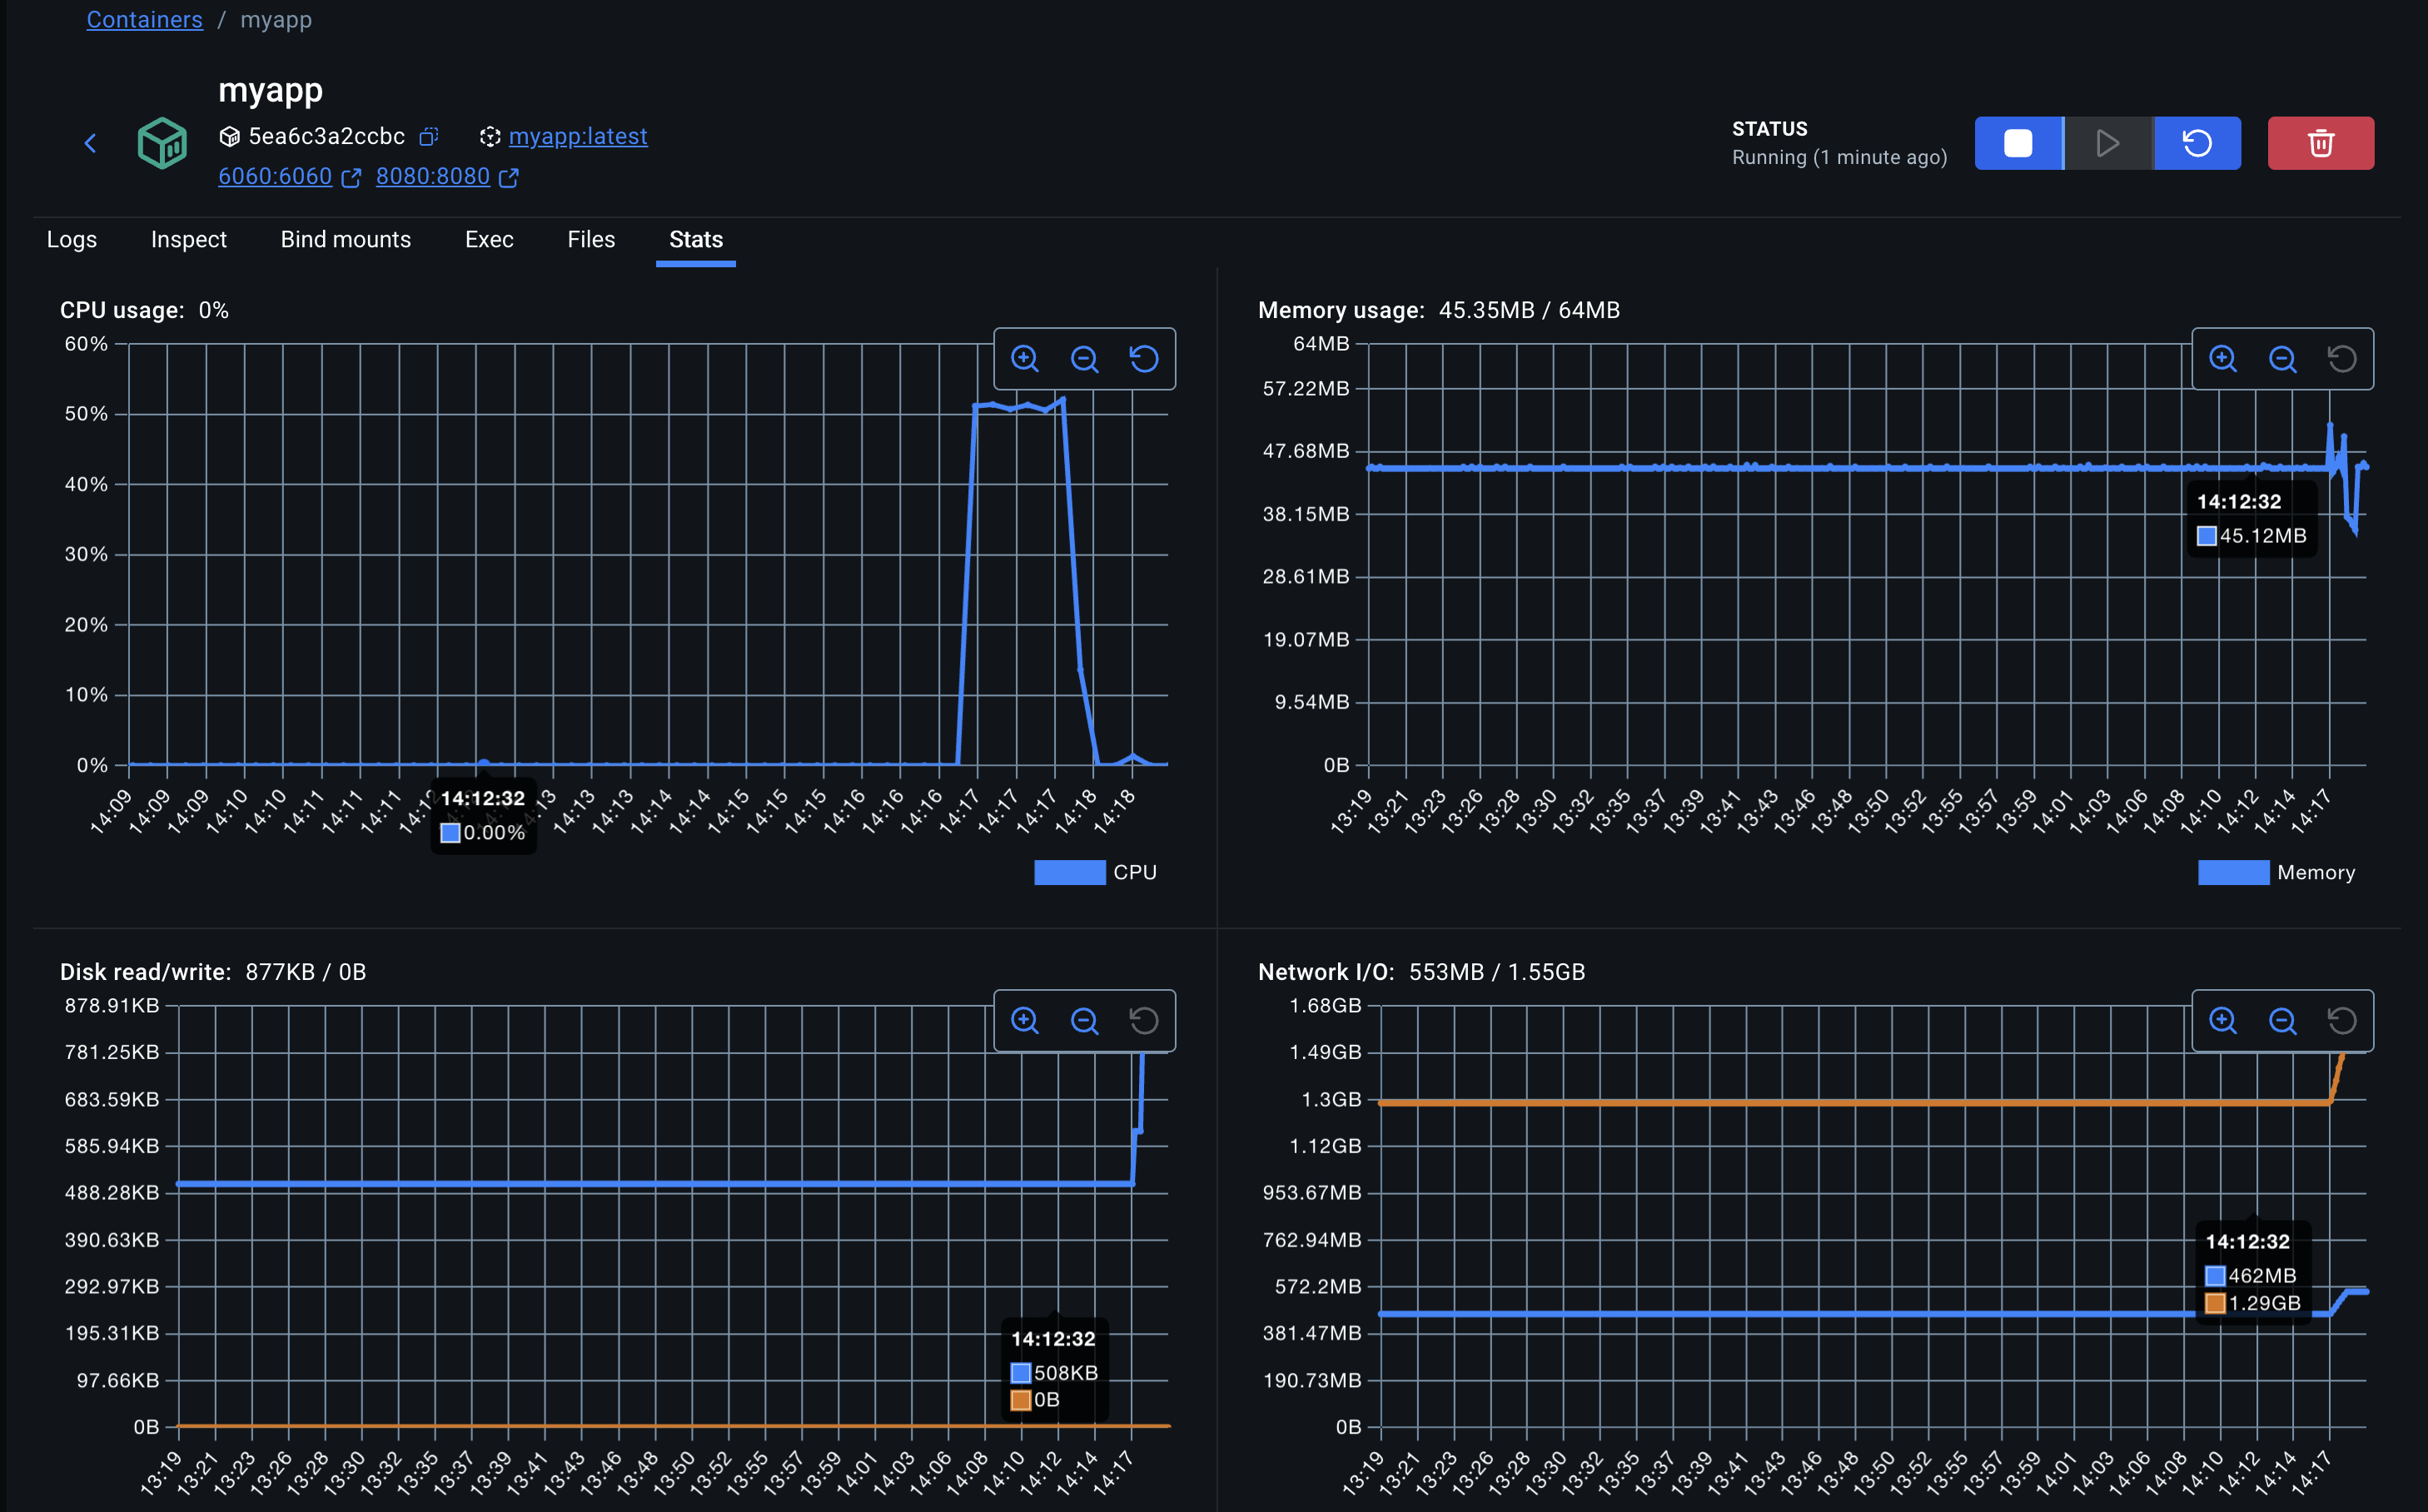Viewport: 2428px width, 1512px height.
Task: Click the container ID 5ea6c3a2ccbc text
Action: pos(326,136)
